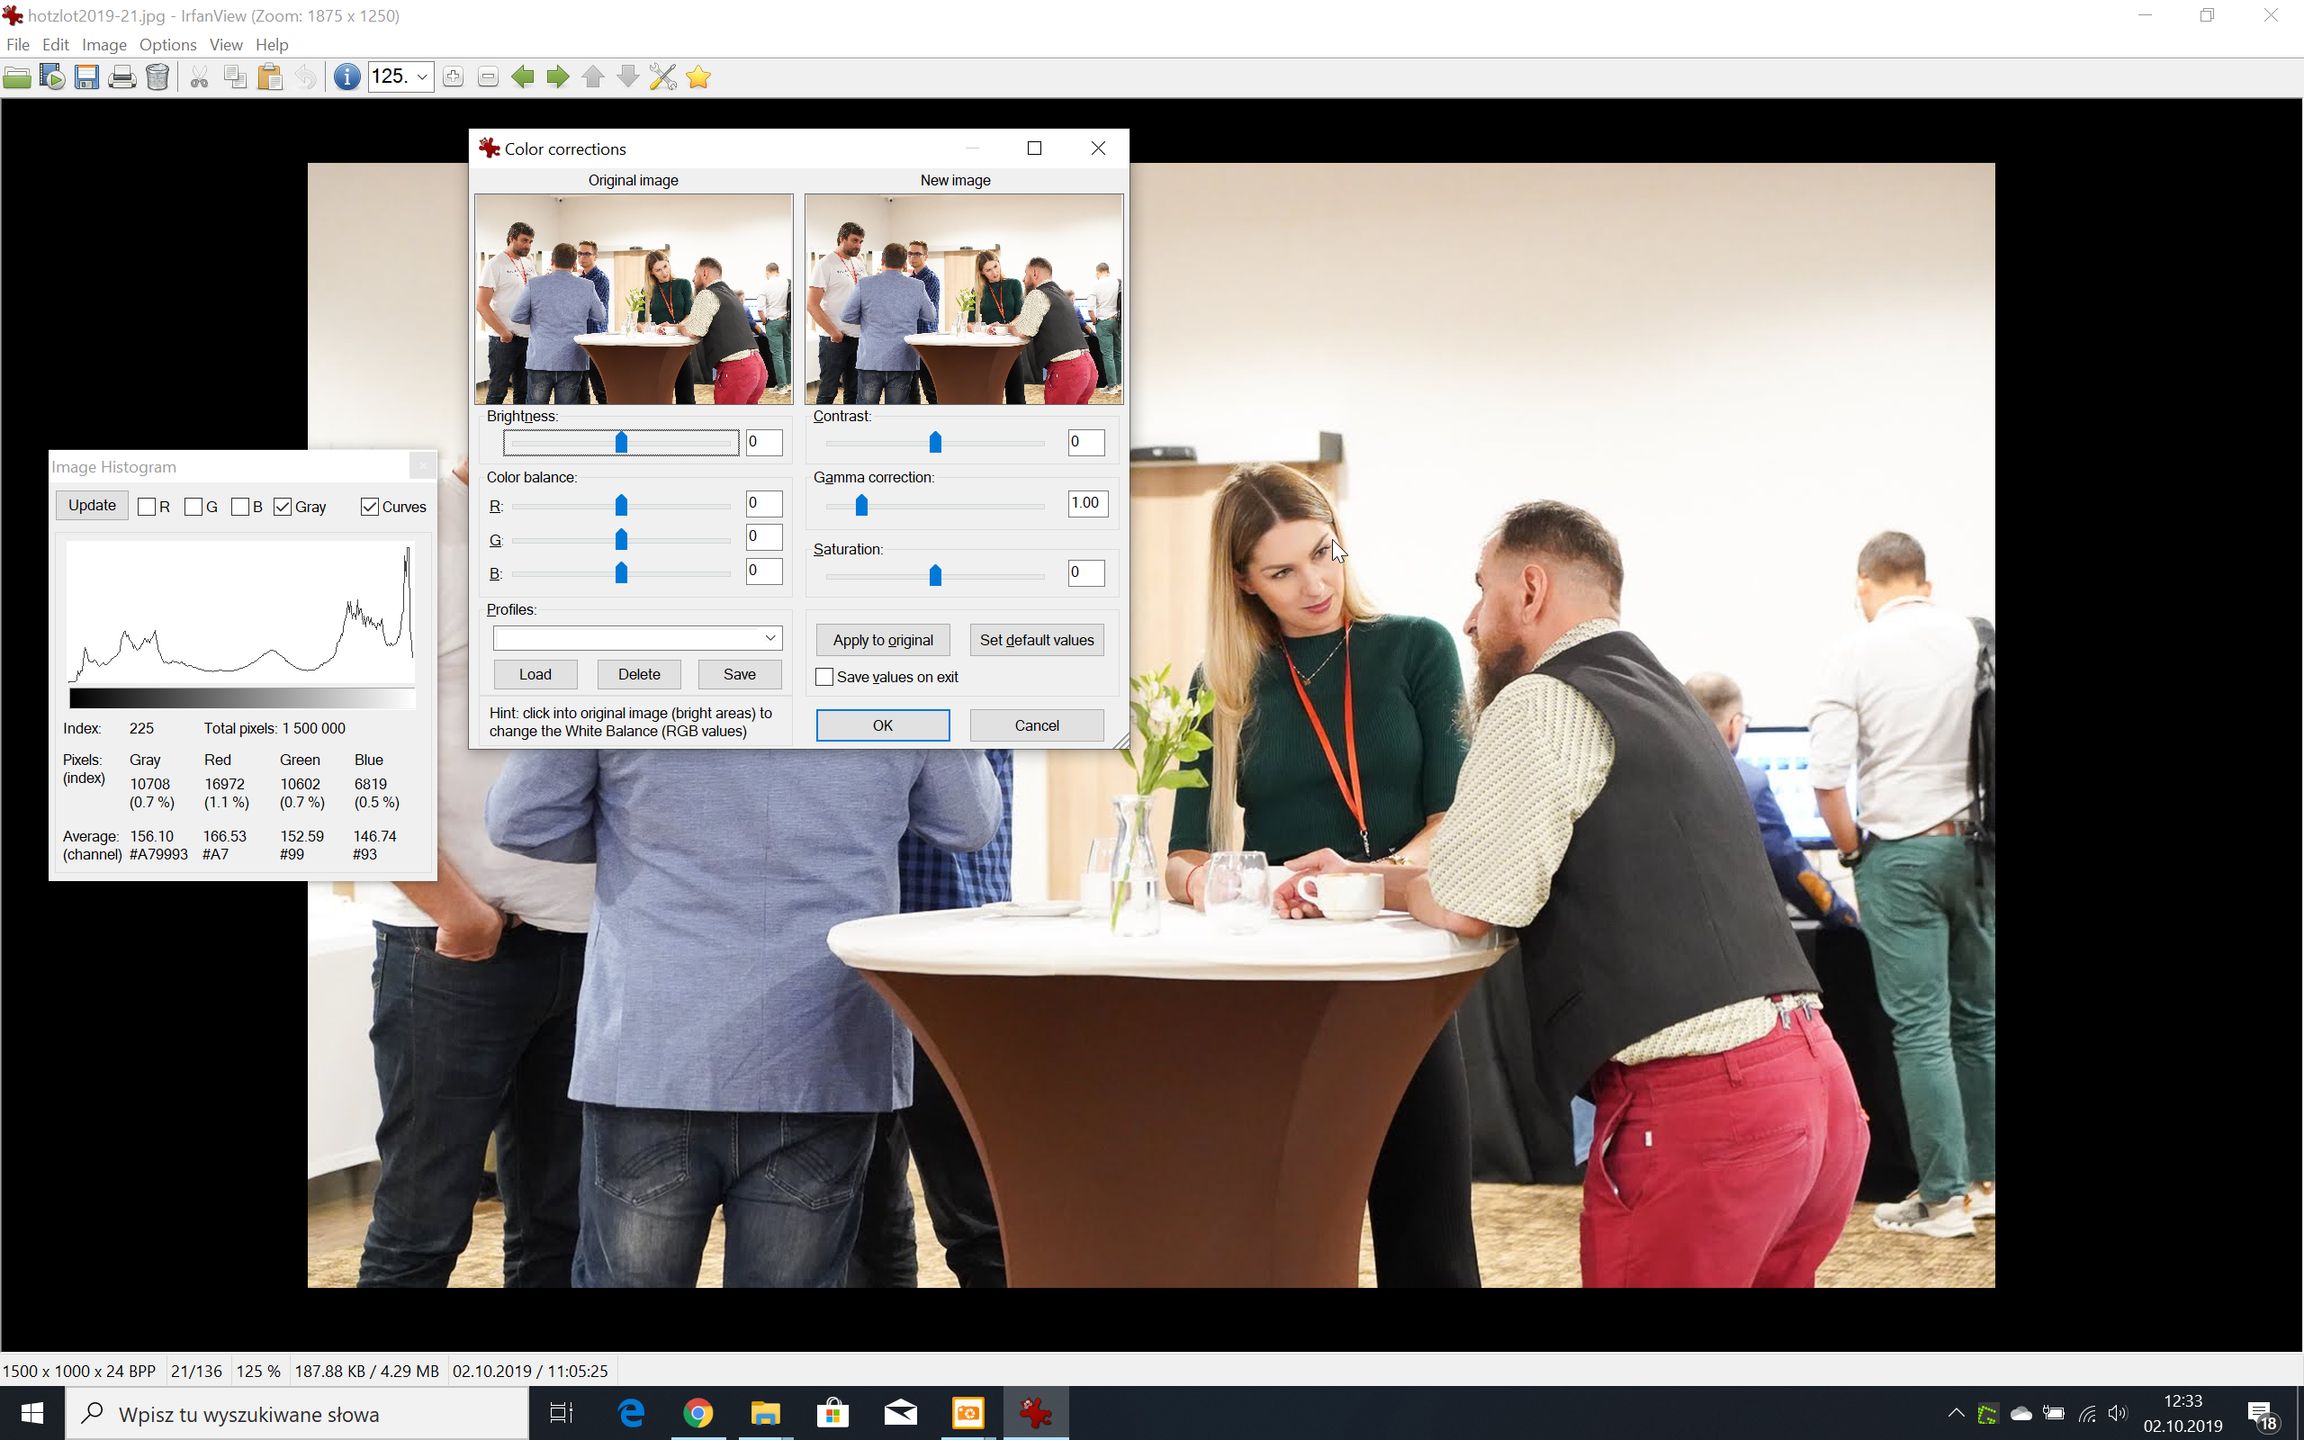Enable Save values on exit
The width and height of the screenshot is (2304, 1440).
(824, 677)
